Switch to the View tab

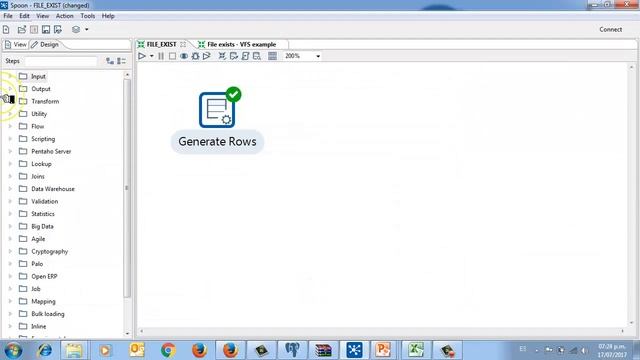point(16,44)
